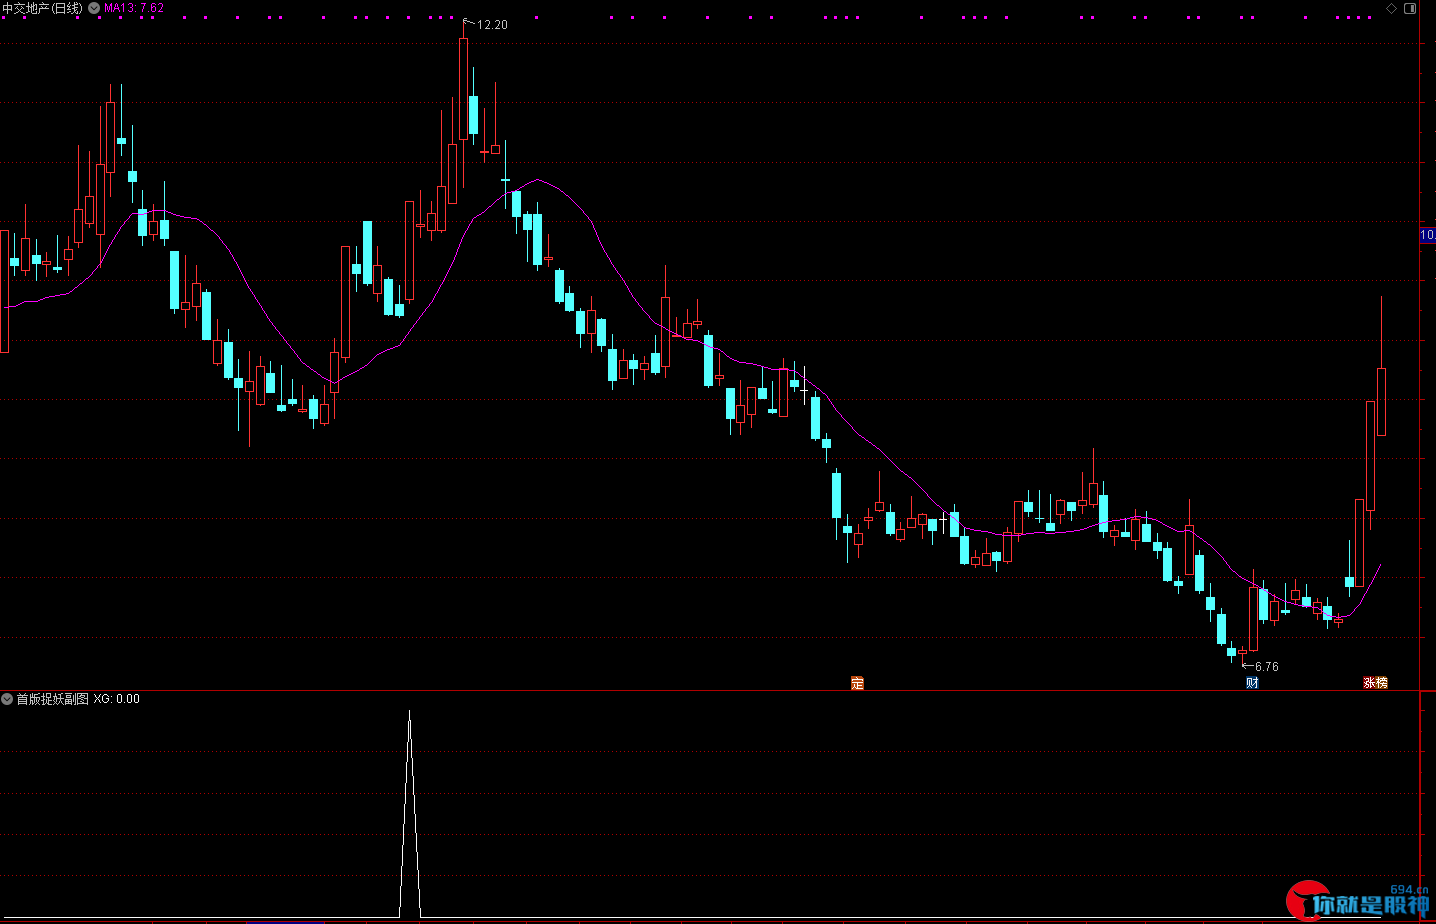
Task: Click the XG: 0.00 value label
Action: pos(117,699)
